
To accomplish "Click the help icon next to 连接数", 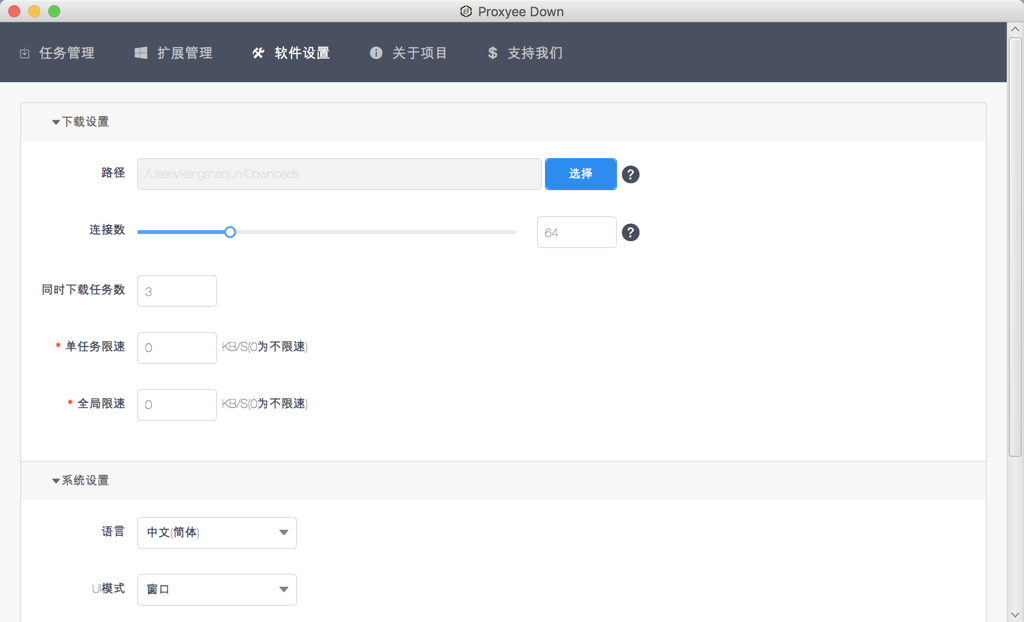I will (631, 232).
